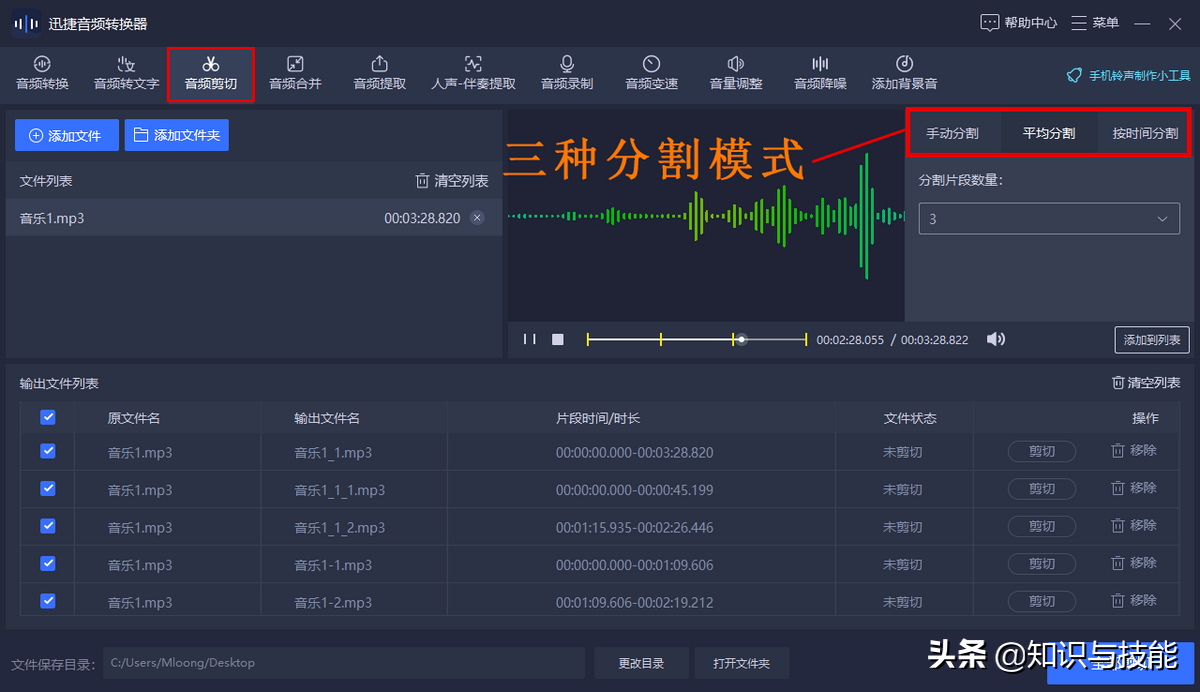Switch to the 平均分割 average split tab

coord(1049,133)
